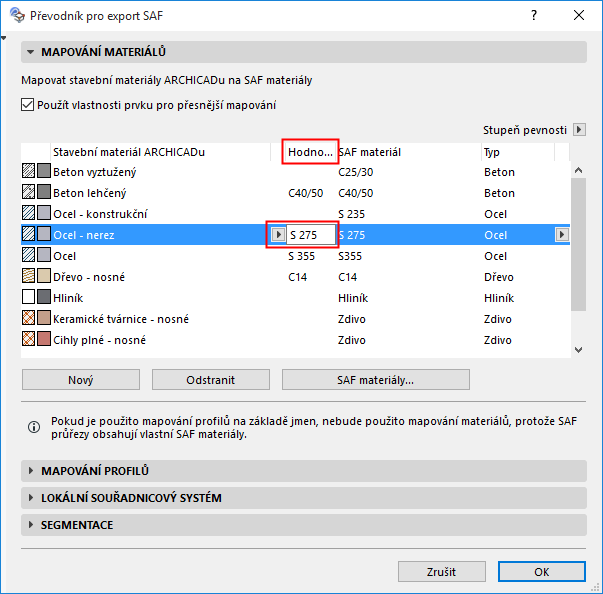
Task: Click the C14 value cell of Dřevo
Action: tap(298, 277)
